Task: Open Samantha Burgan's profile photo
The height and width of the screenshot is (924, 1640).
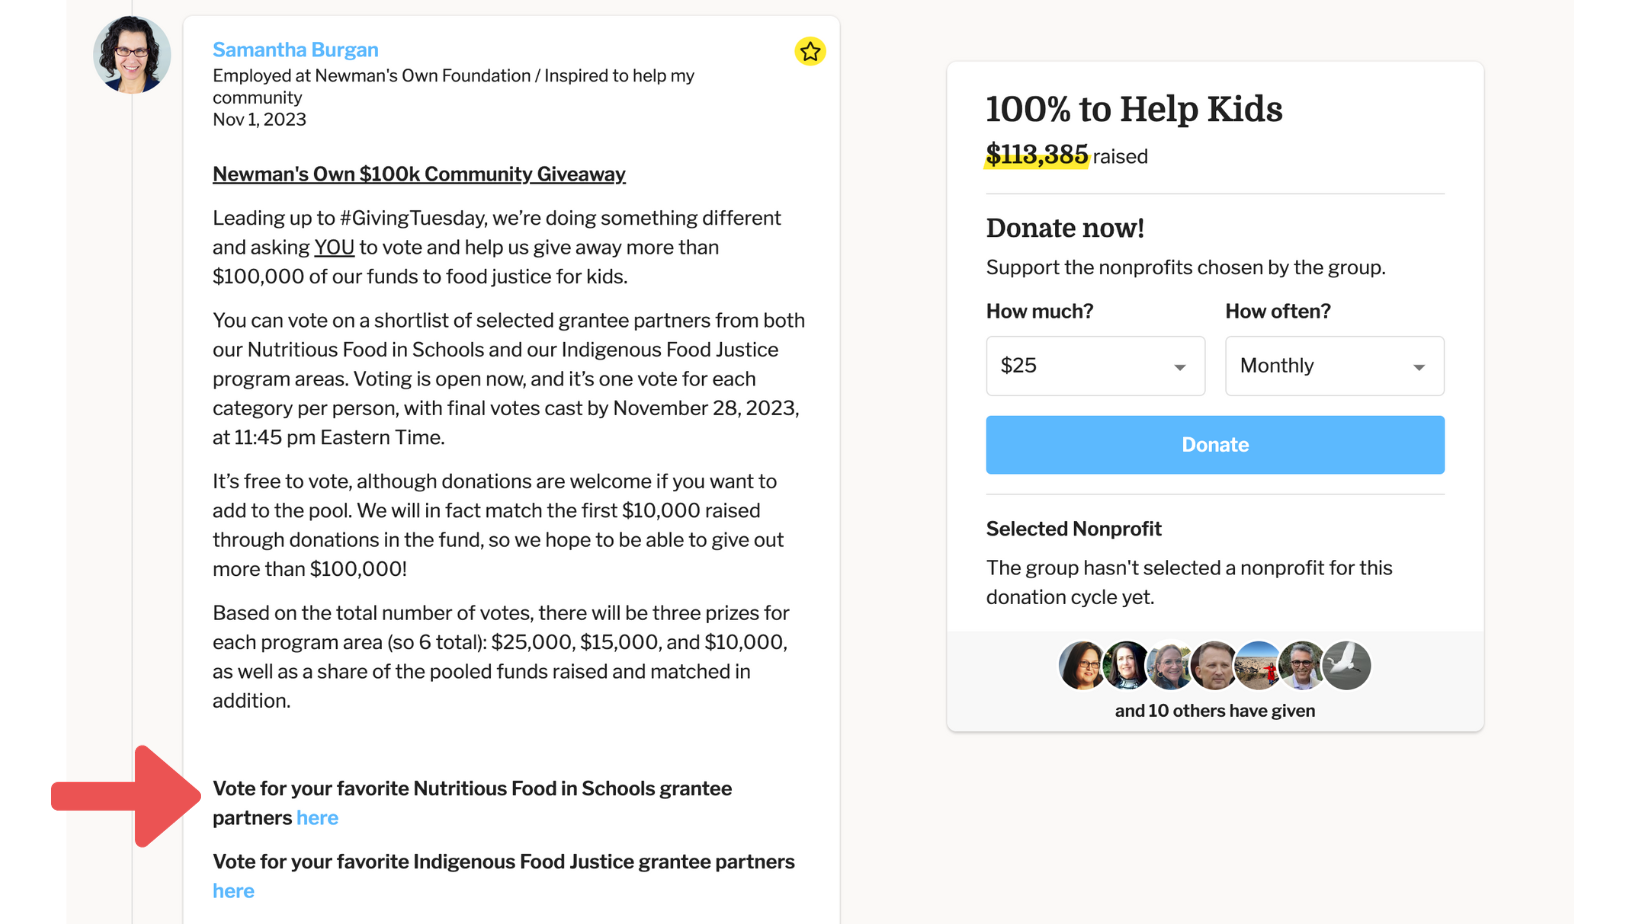Action: pyautogui.click(x=132, y=55)
